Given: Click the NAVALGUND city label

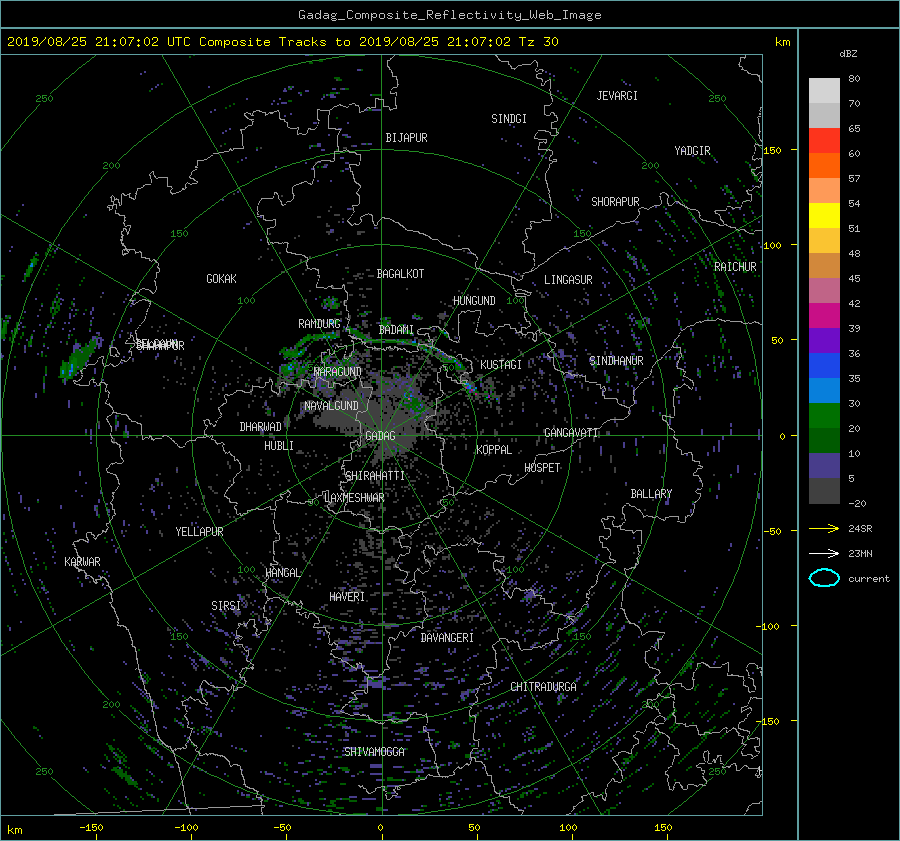Looking at the screenshot, I should pyautogui.click(x=331, y=406).
